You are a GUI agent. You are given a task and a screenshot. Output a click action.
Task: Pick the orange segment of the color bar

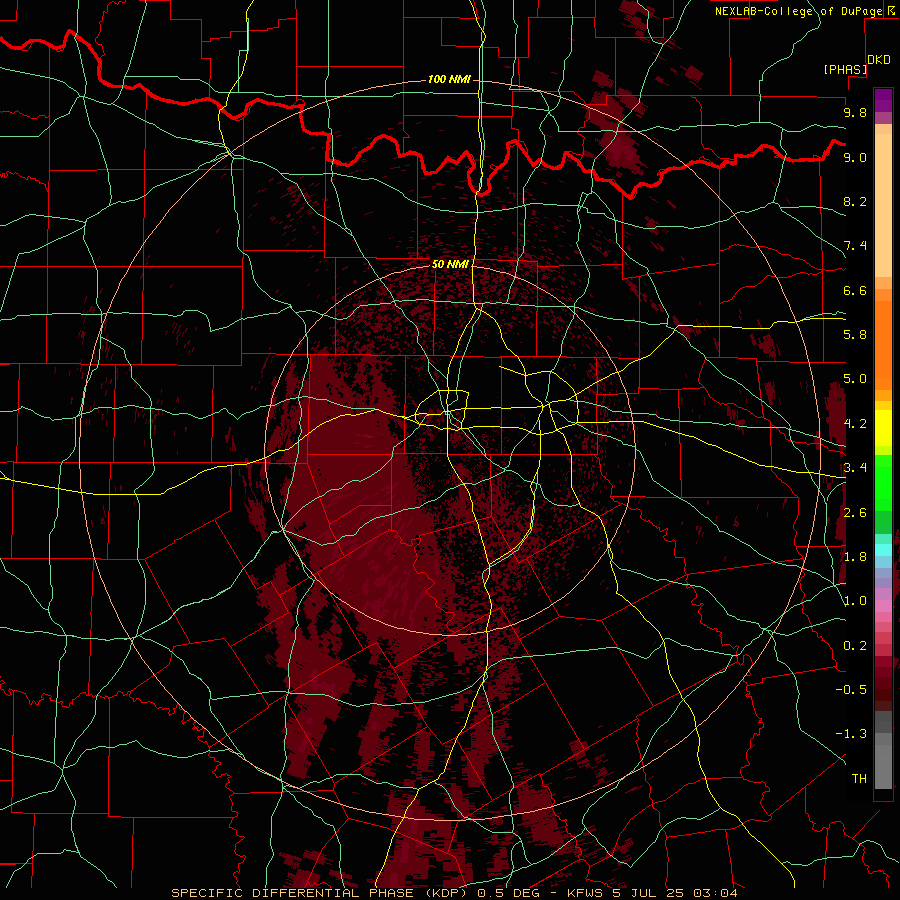(x=883, y=345)
